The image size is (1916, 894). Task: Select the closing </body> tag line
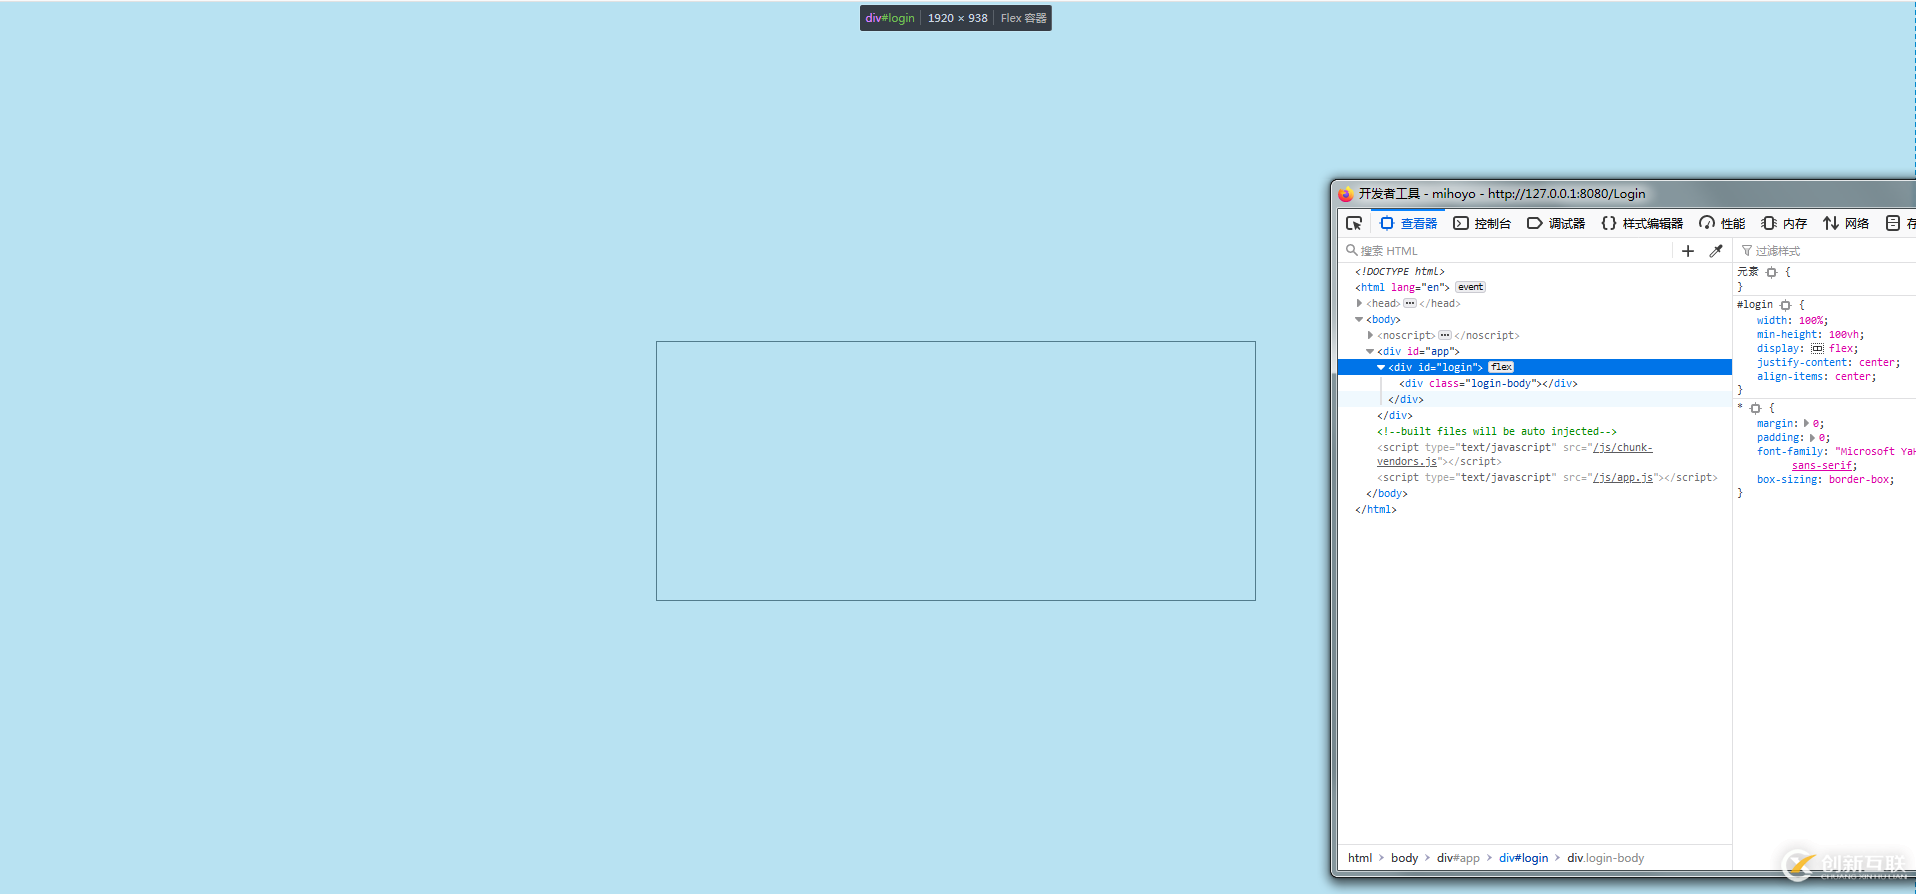coord(1387,493)
